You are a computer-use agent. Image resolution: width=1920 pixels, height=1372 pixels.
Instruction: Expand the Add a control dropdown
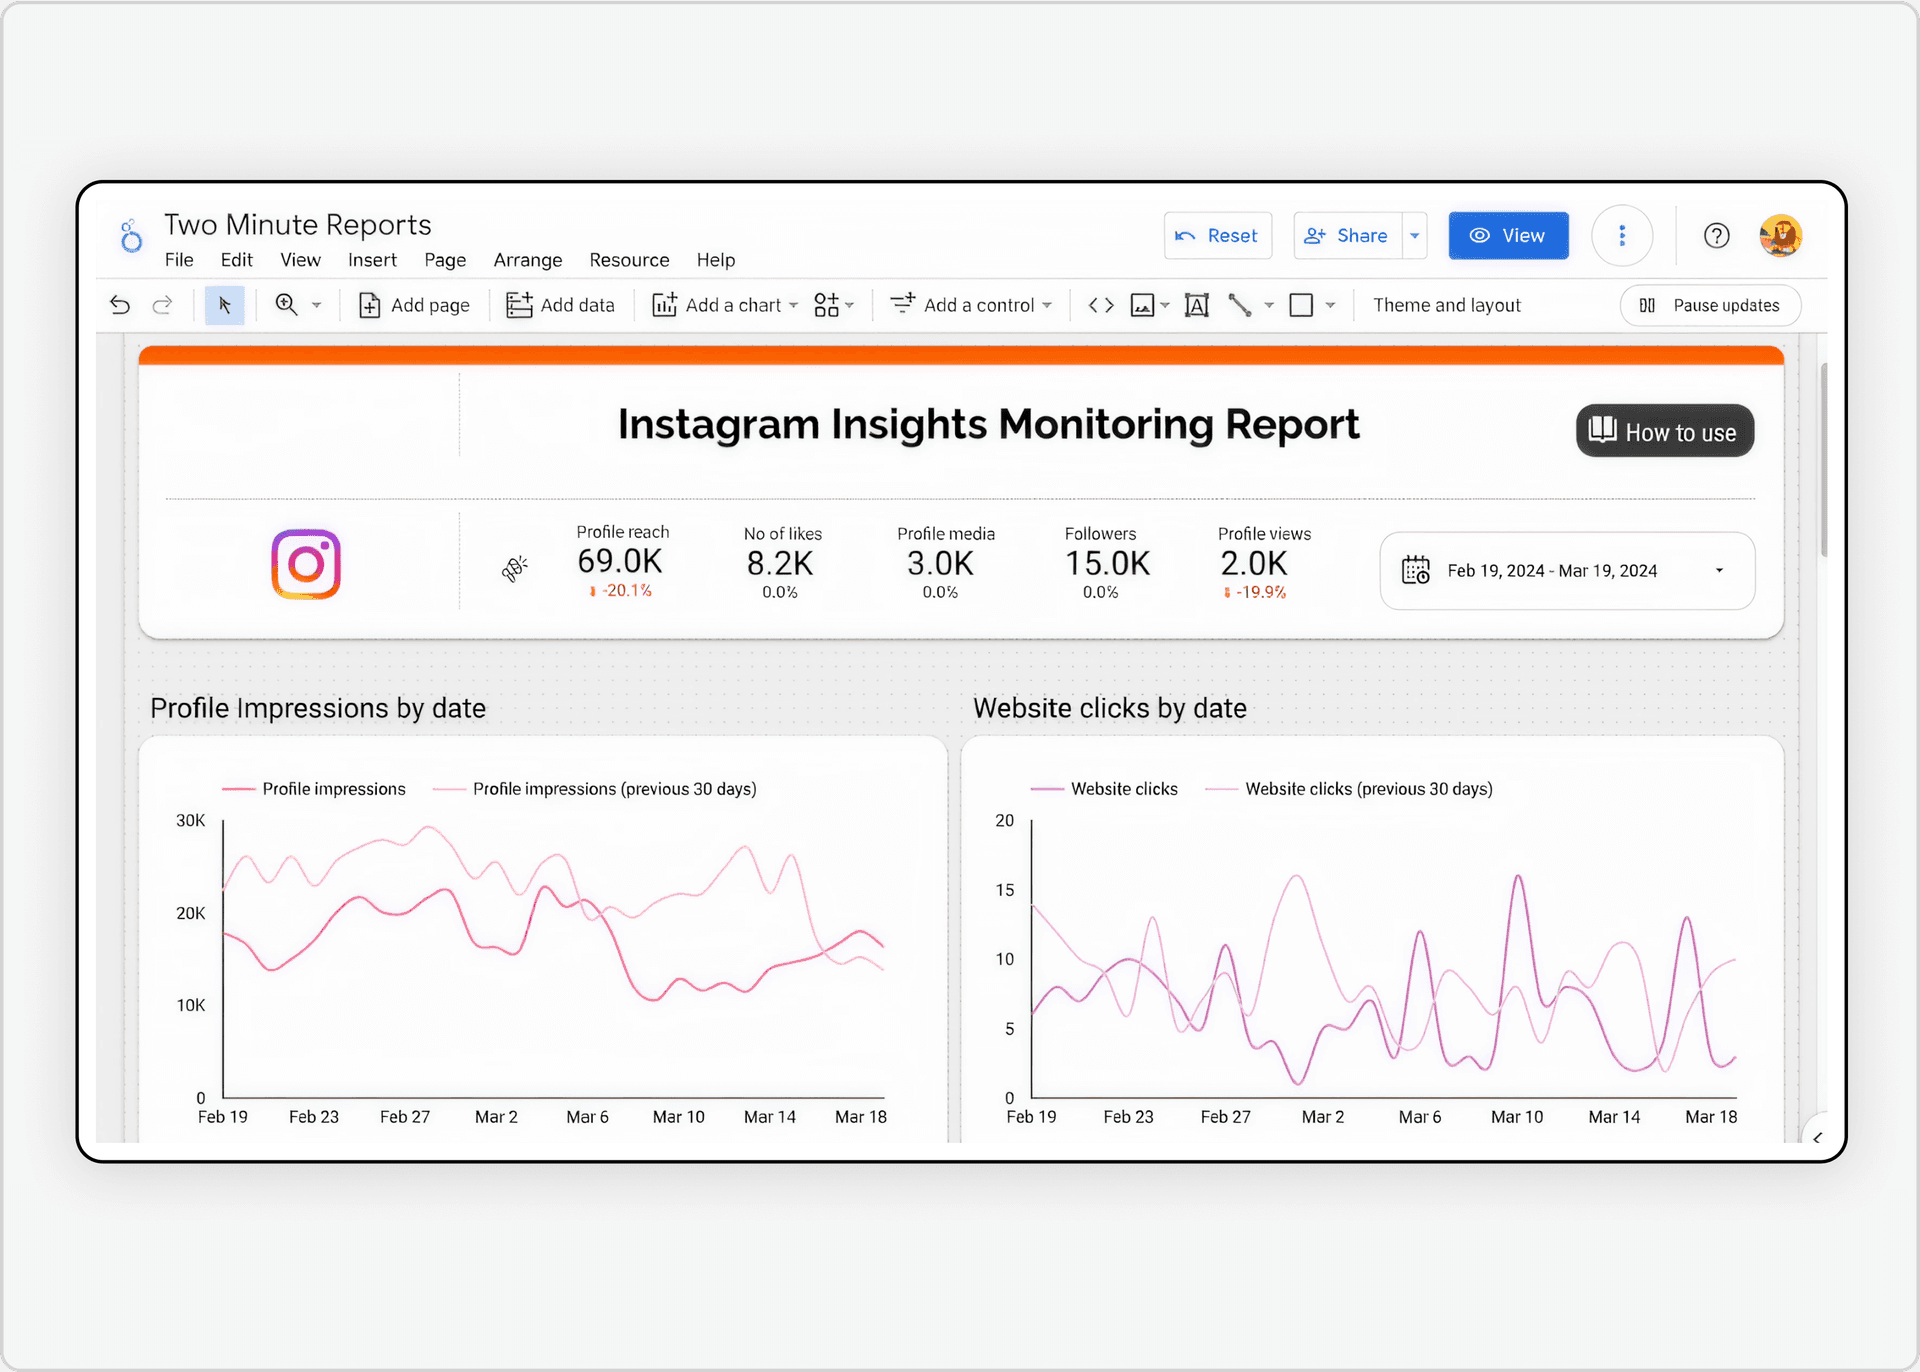tap(1046, 305)
